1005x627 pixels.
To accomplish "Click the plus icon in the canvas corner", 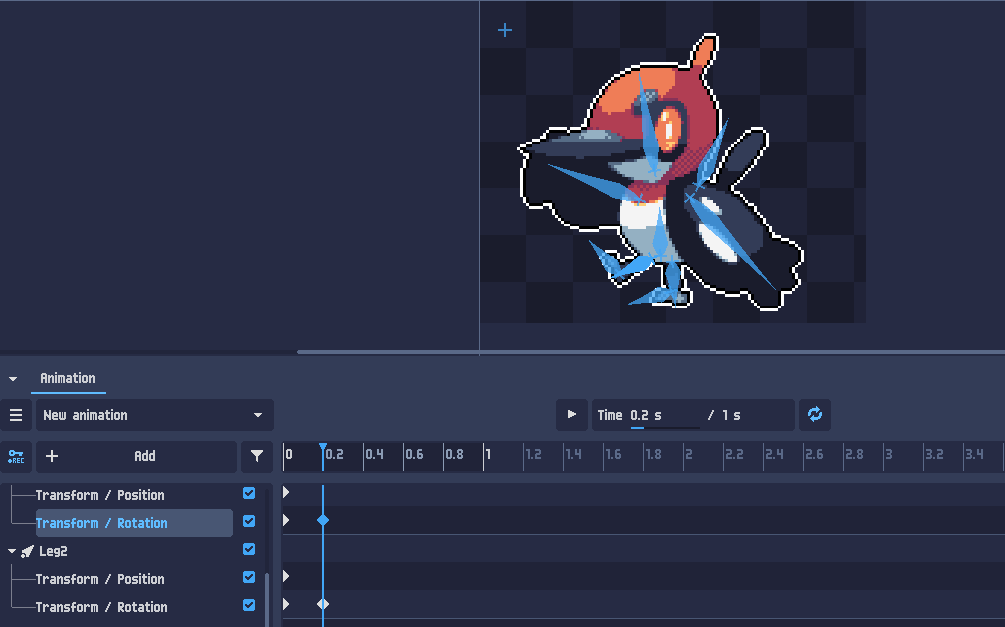I will tap(505, 30).
